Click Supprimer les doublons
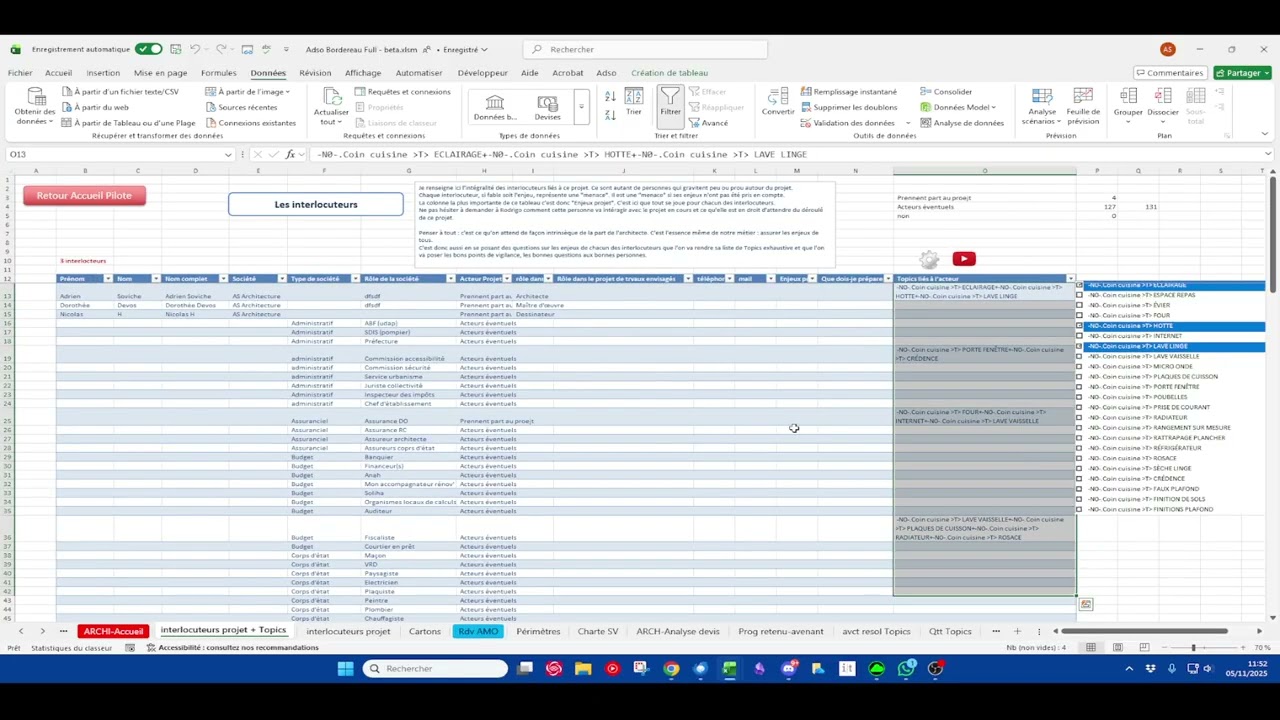 [848, 107]
